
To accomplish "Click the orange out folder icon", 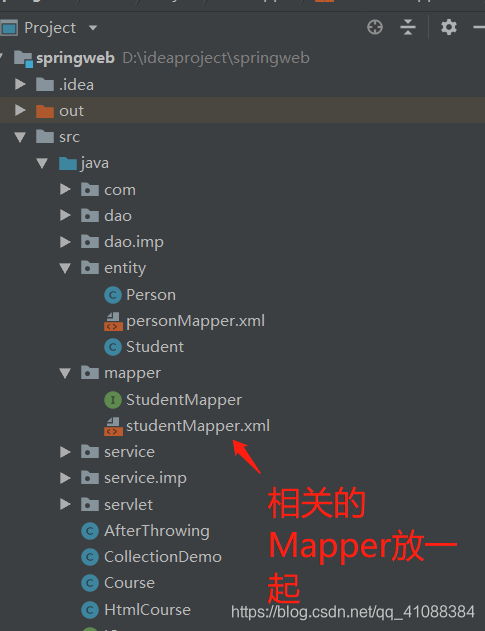I will point(45,111).
